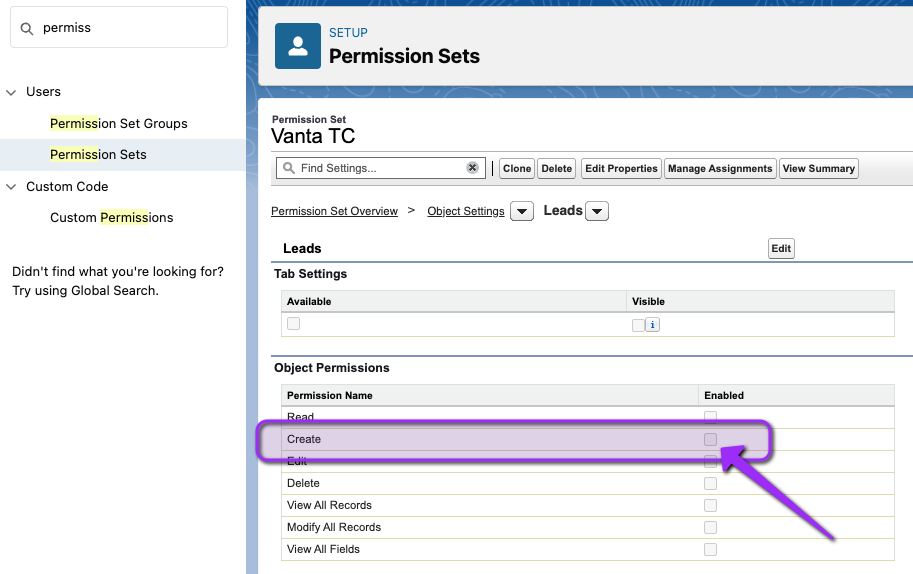Collapse the Users section in sidebar
The height and width of the screenshot is (574, 913).
tap(11, 92)
